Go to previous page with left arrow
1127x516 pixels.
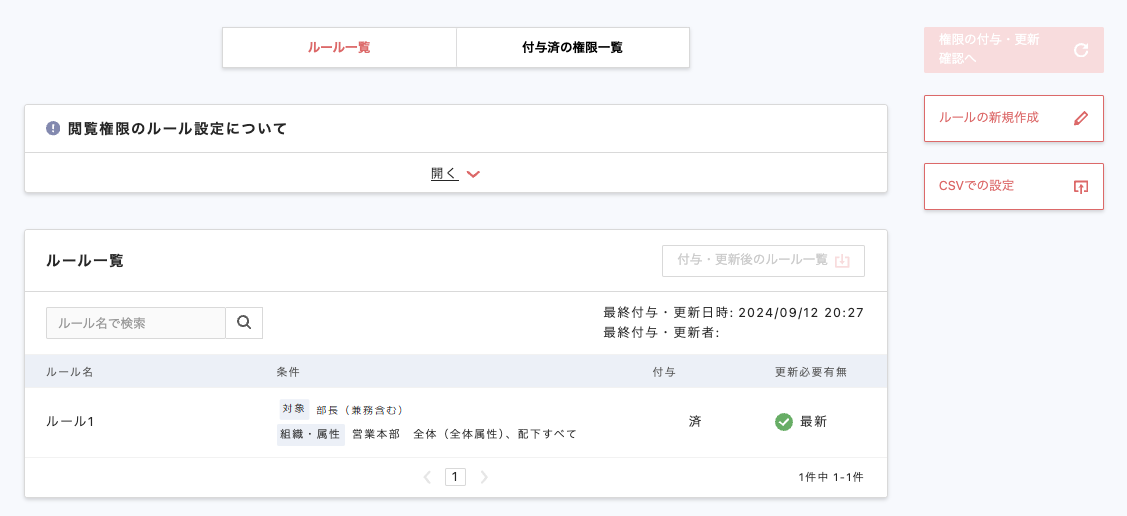tap(427, 477)
